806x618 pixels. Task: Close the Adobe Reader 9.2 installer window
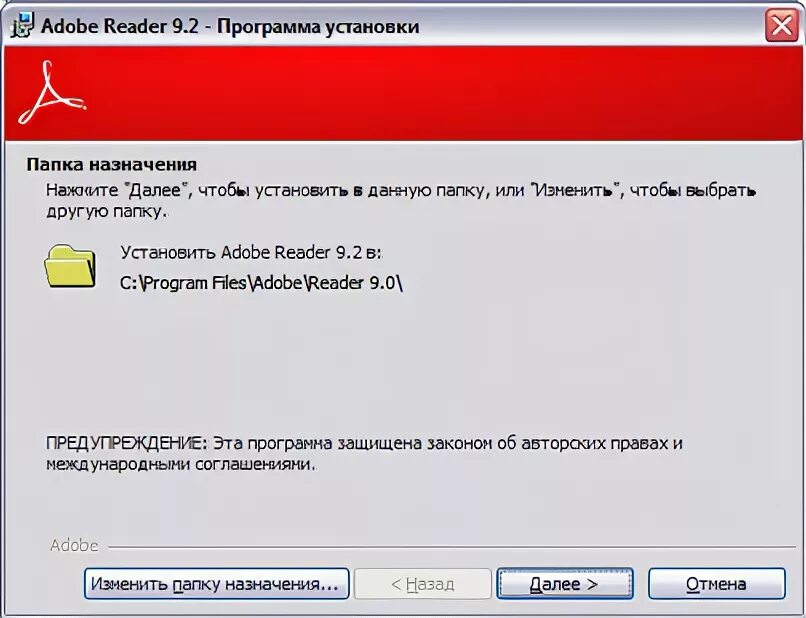point(781,25)
